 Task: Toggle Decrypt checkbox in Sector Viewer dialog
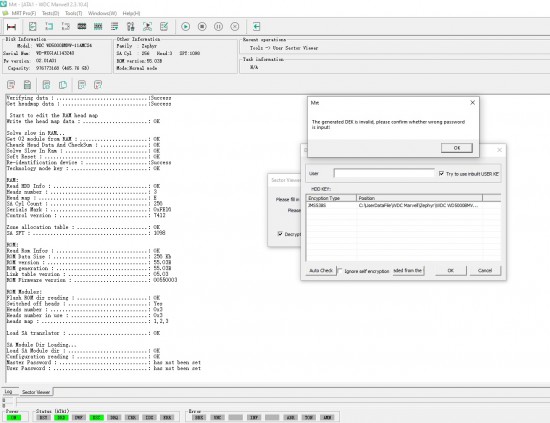coord(280,234)
